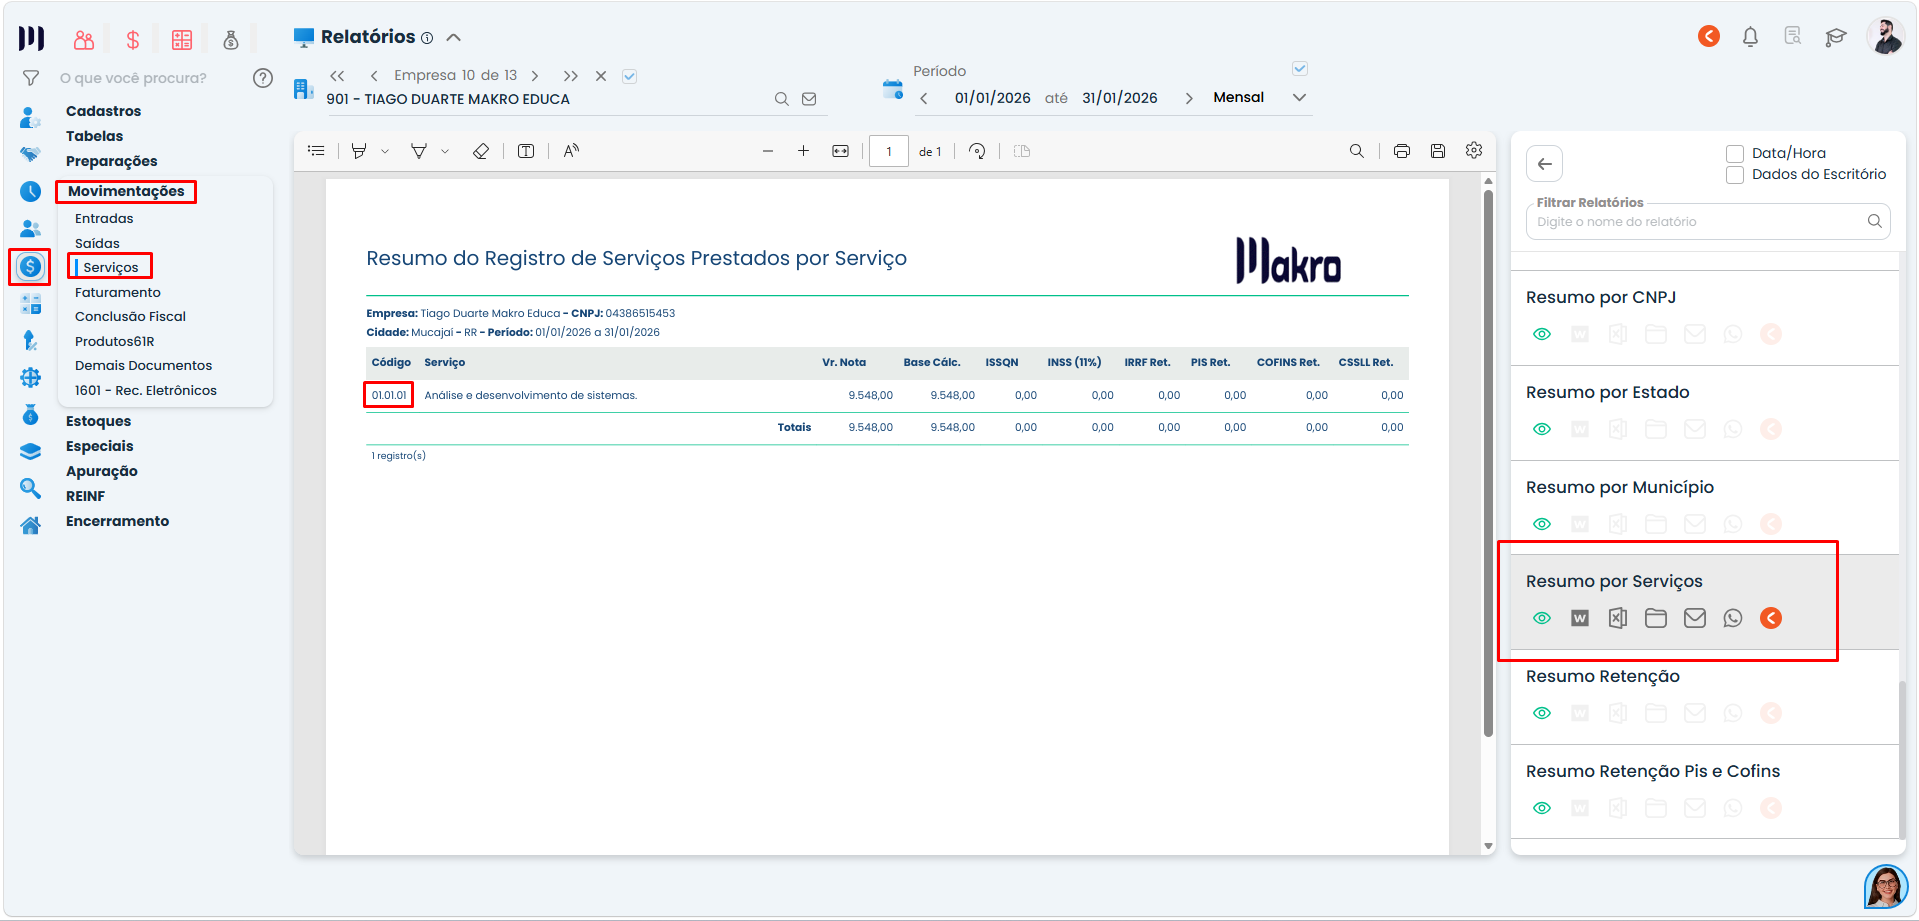Viewport: 1919px width, 921px height.
Task: Select the eraser tool in report toolbar
Action: click(x=481, y=151)
